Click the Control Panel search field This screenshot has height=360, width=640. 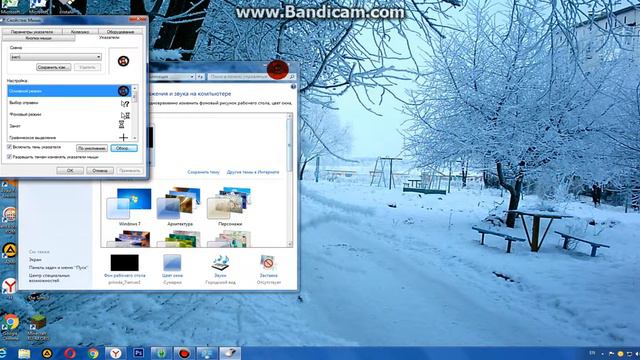click(250, 76)
